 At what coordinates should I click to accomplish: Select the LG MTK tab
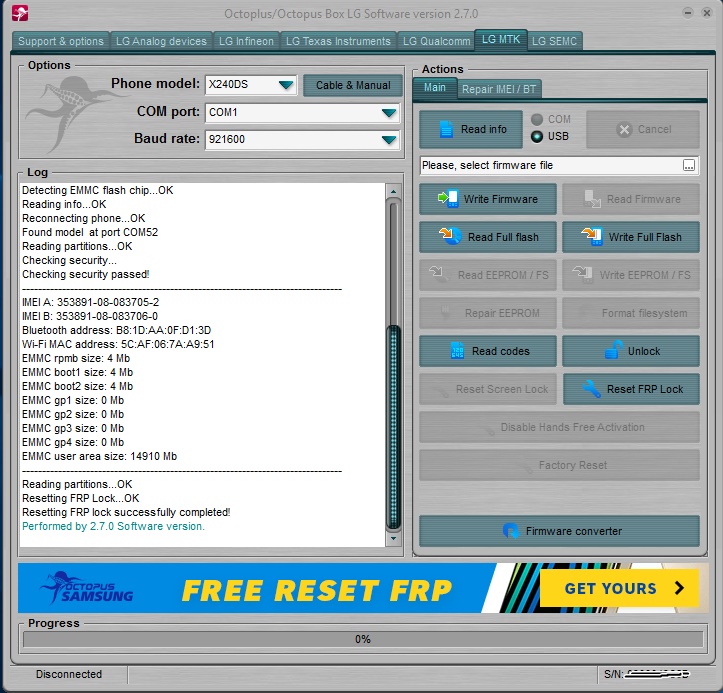(x=501, y=40)
